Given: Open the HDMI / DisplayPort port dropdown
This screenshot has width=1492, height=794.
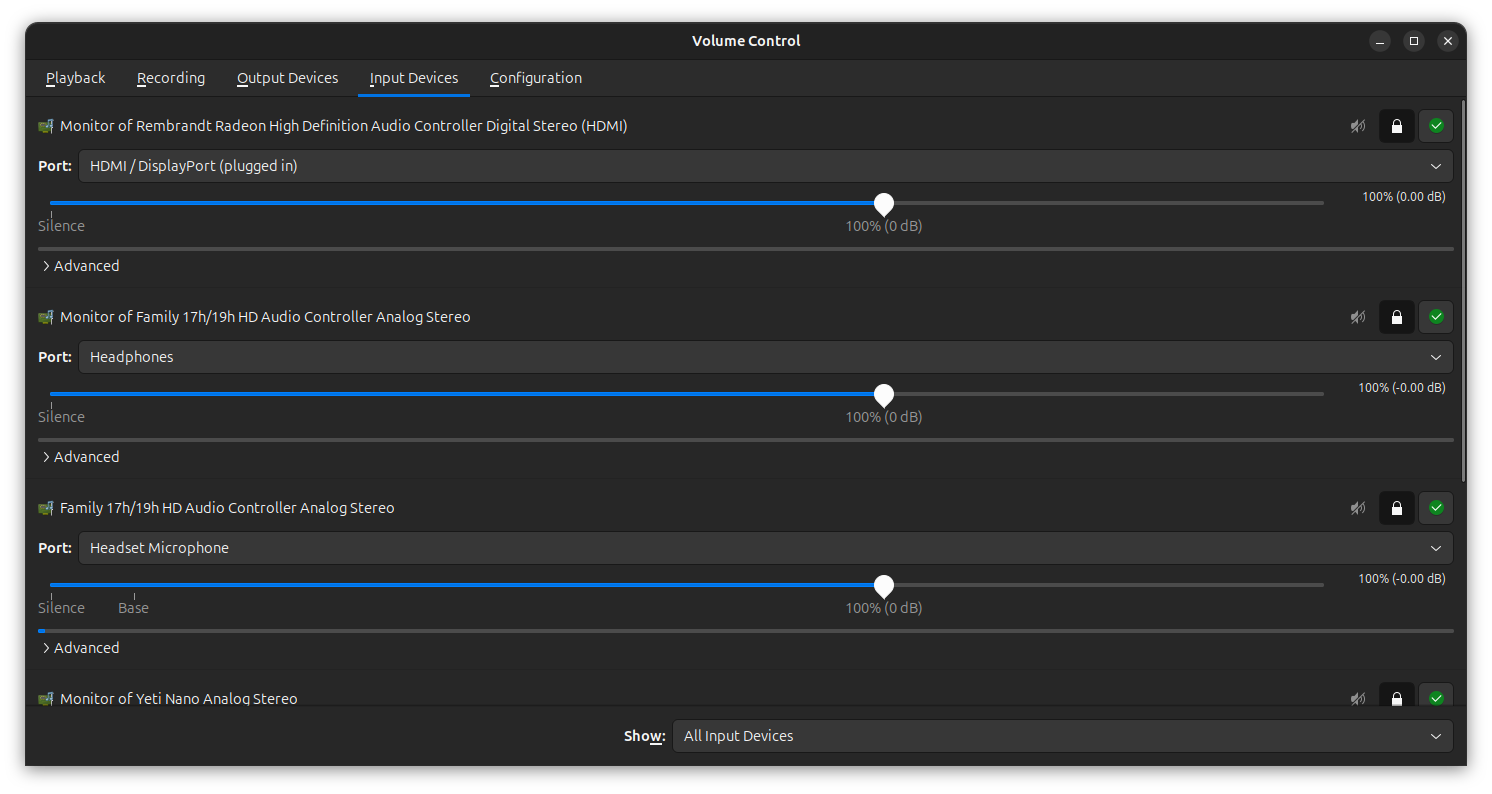Looking at the screenshot, I should point(765,166).
